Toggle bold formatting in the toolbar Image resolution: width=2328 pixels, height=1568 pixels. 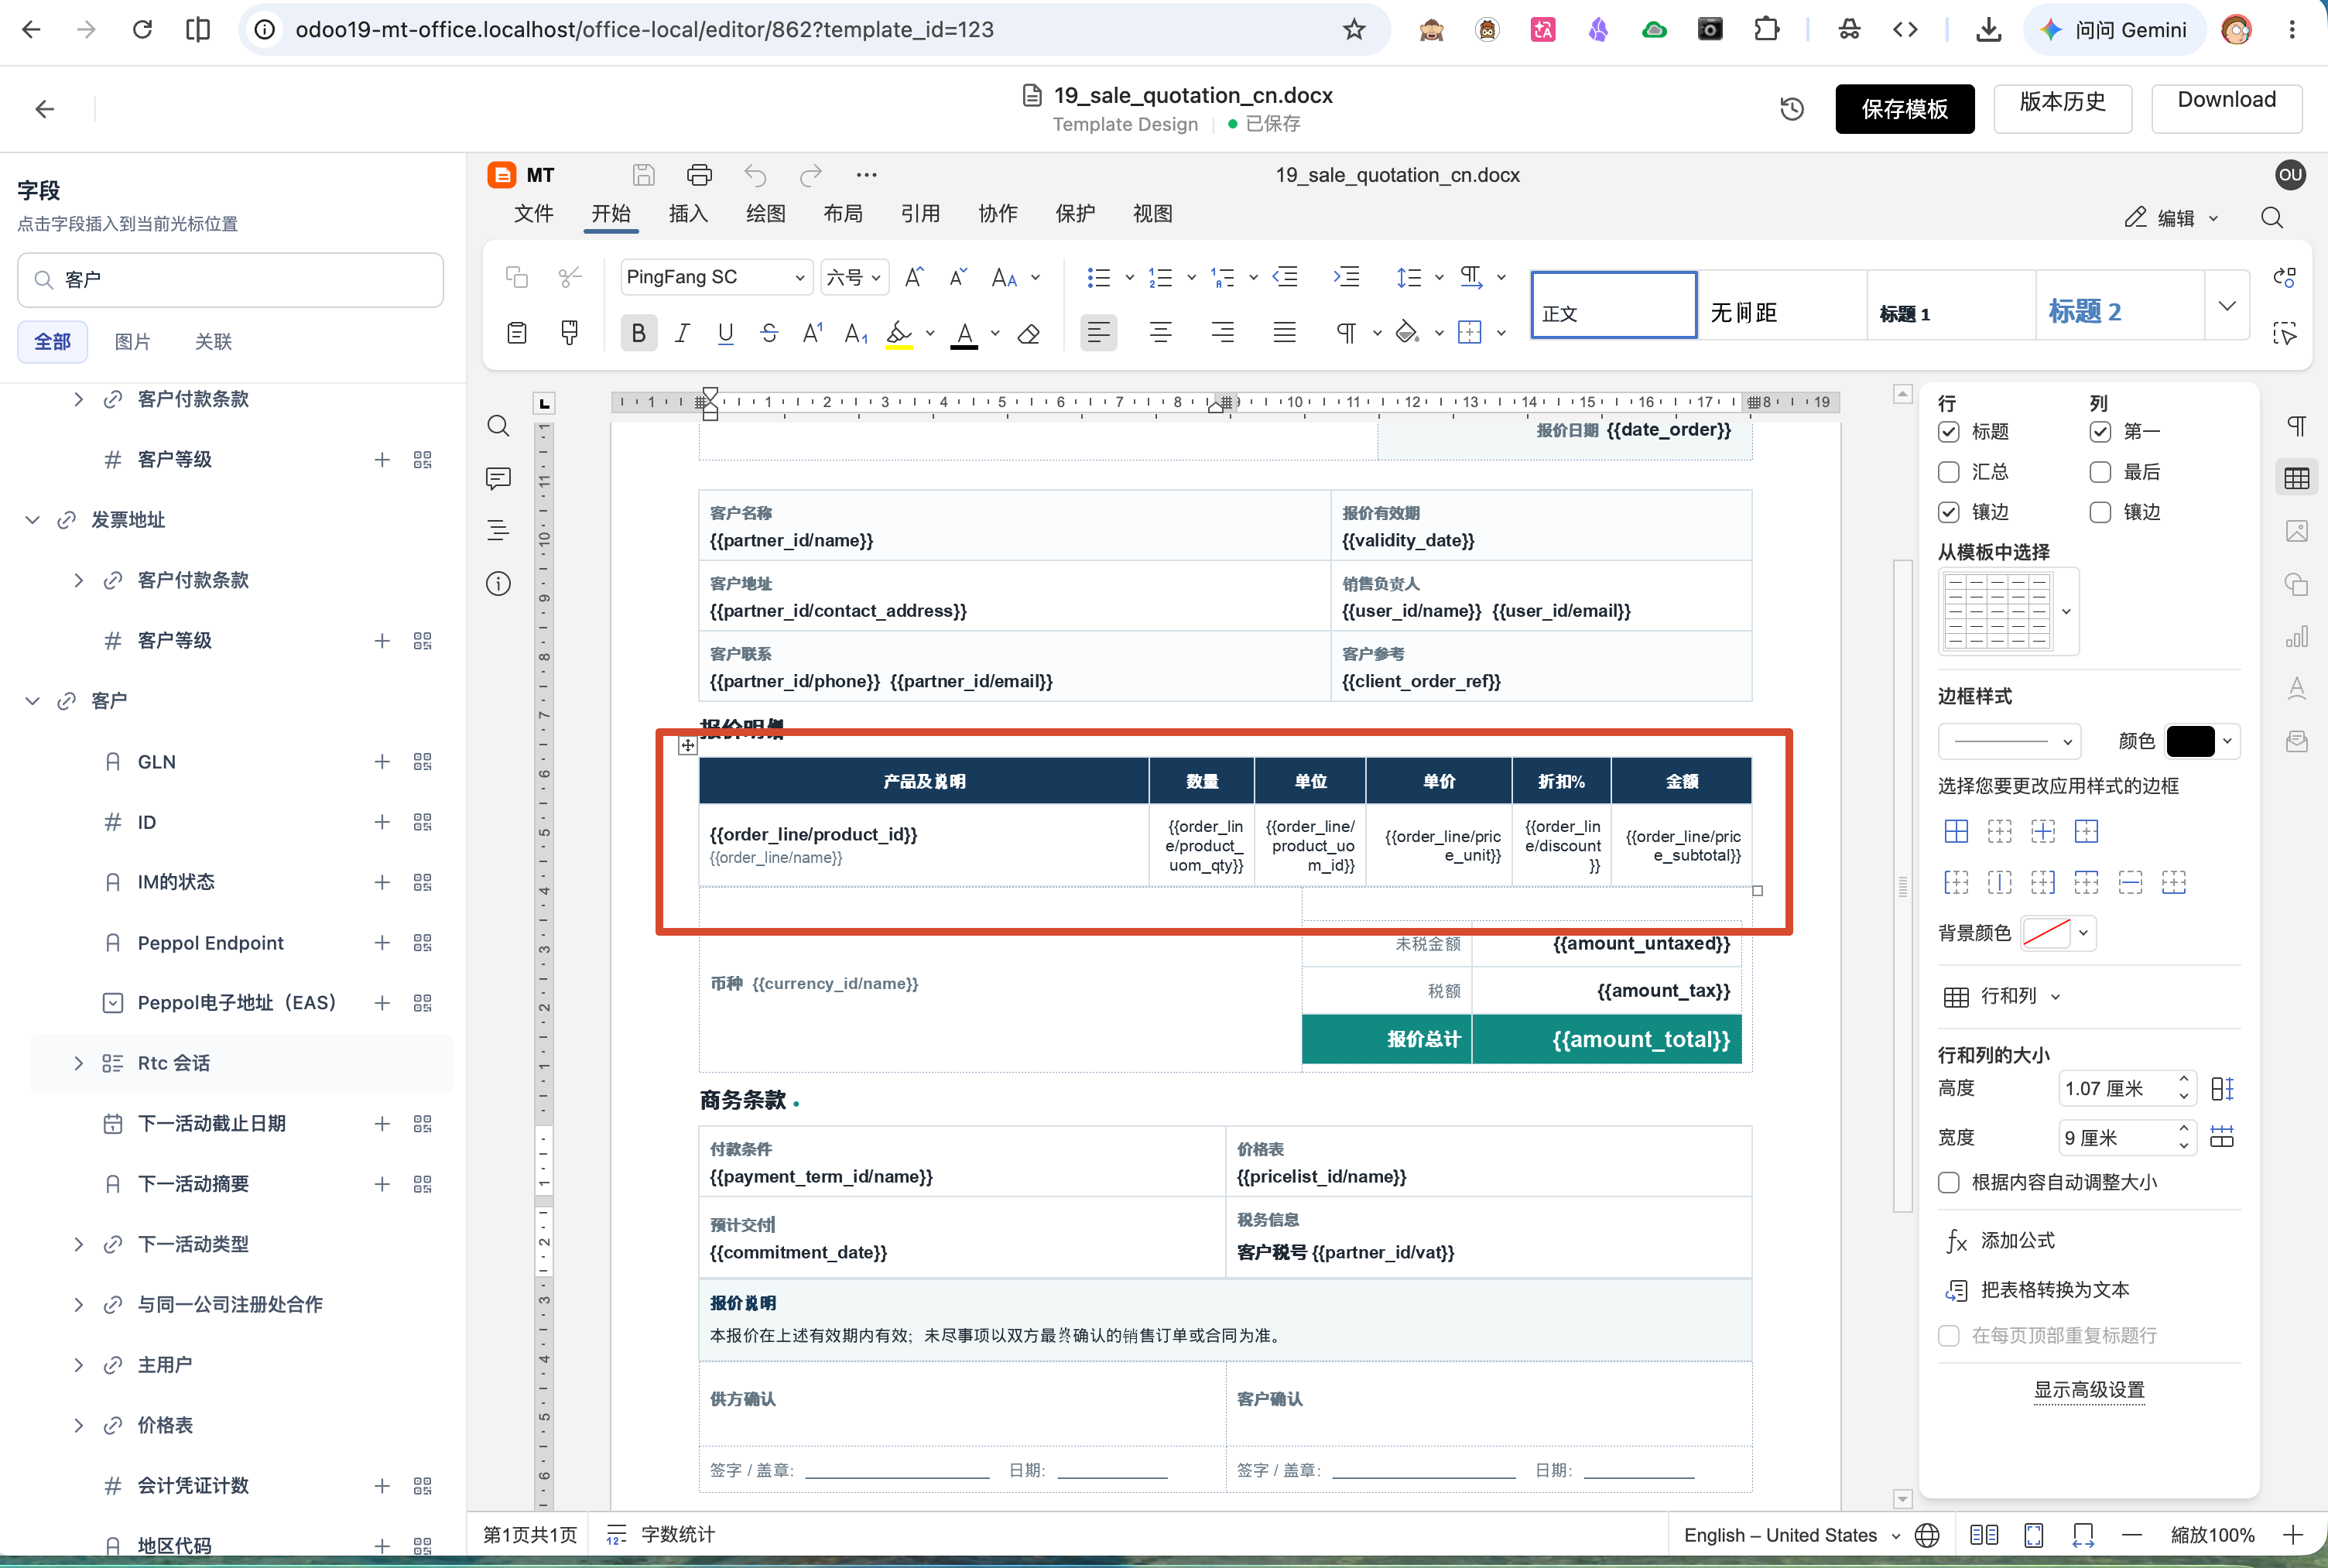638,333
